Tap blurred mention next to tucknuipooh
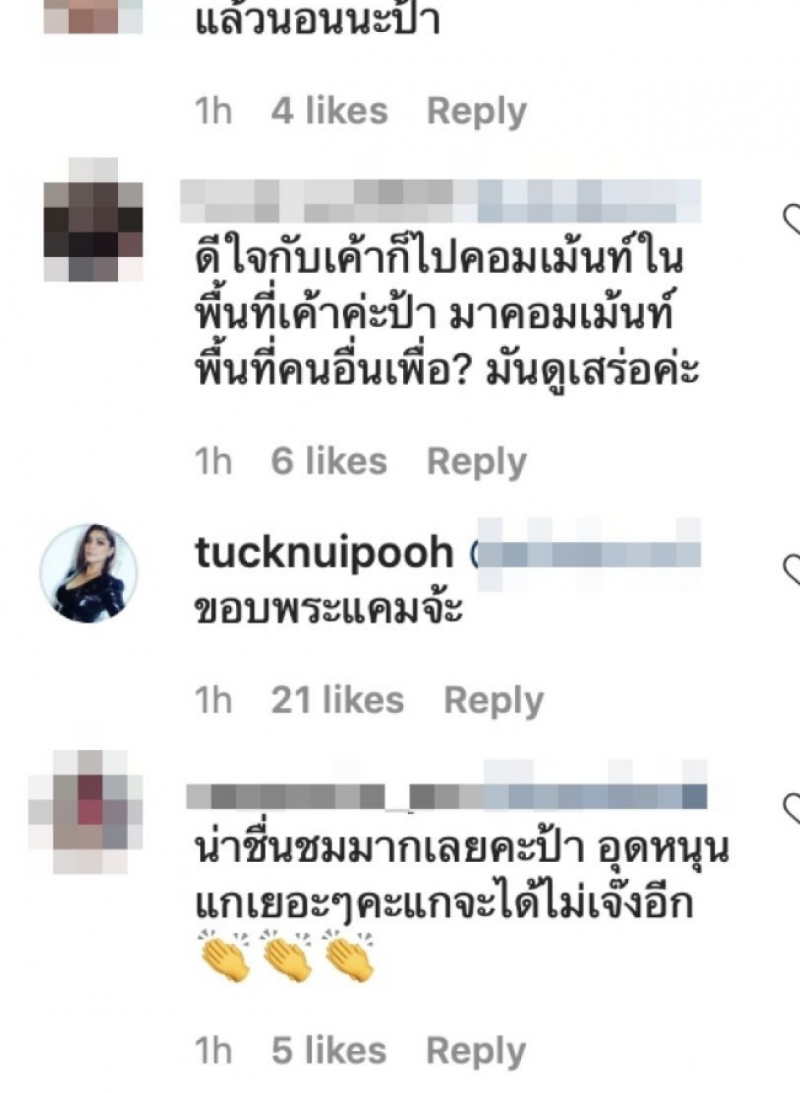The height and width of the screenshot is (1093, 800). point(588,555)
